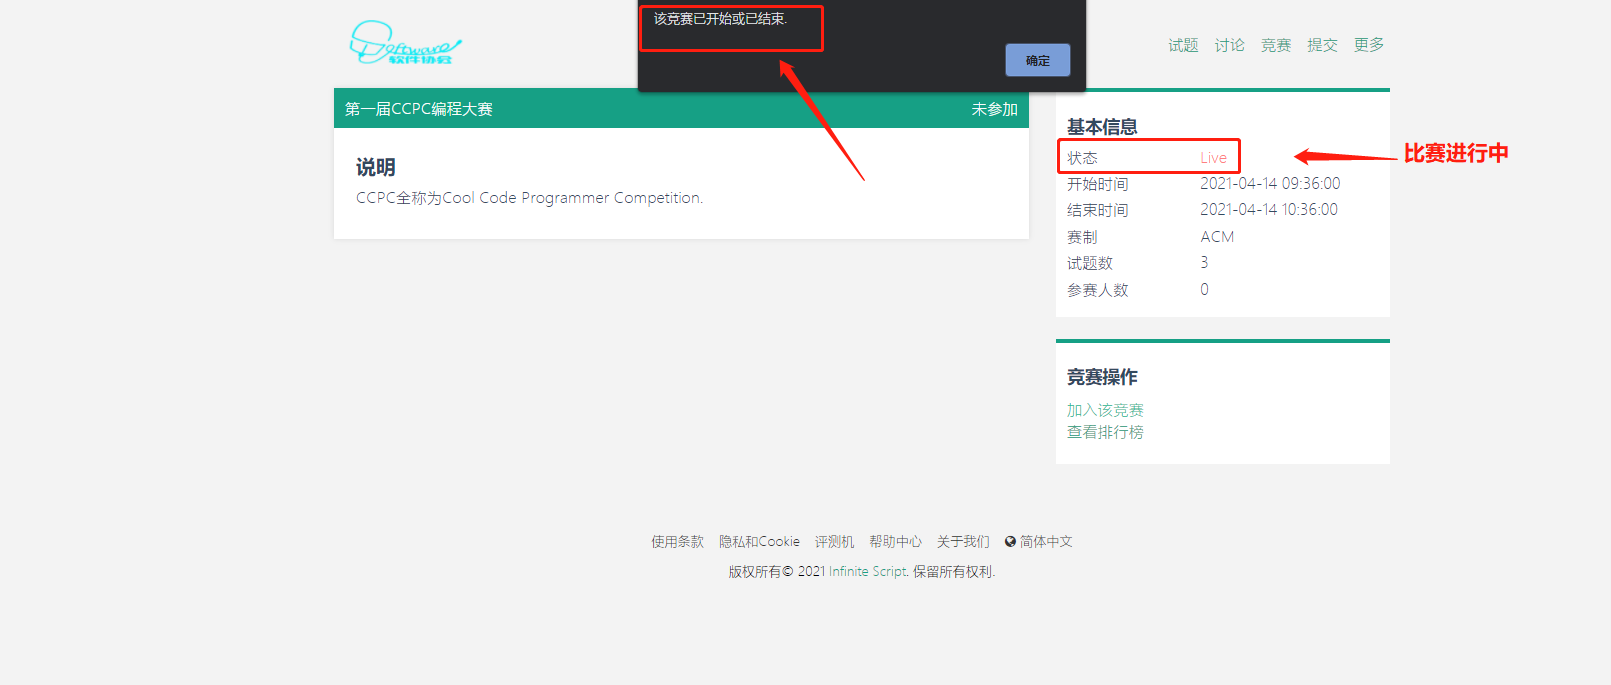Click the 参赛人数 row label
The width and height of the screenshot is (1611, 685).
(1097, 290)
